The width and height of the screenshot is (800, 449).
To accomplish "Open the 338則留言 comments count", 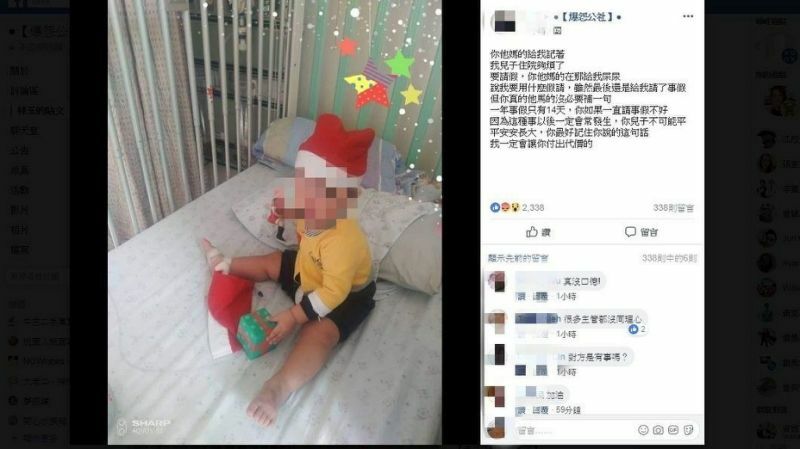I will pos(673,208).
